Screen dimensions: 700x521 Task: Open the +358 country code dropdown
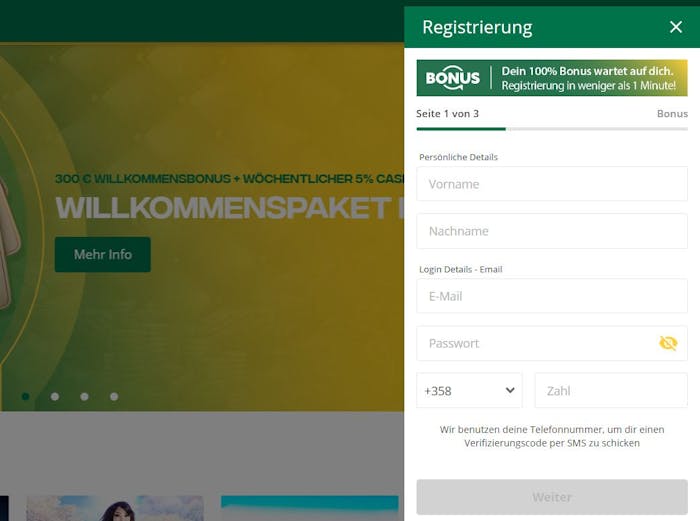[469, 391]
